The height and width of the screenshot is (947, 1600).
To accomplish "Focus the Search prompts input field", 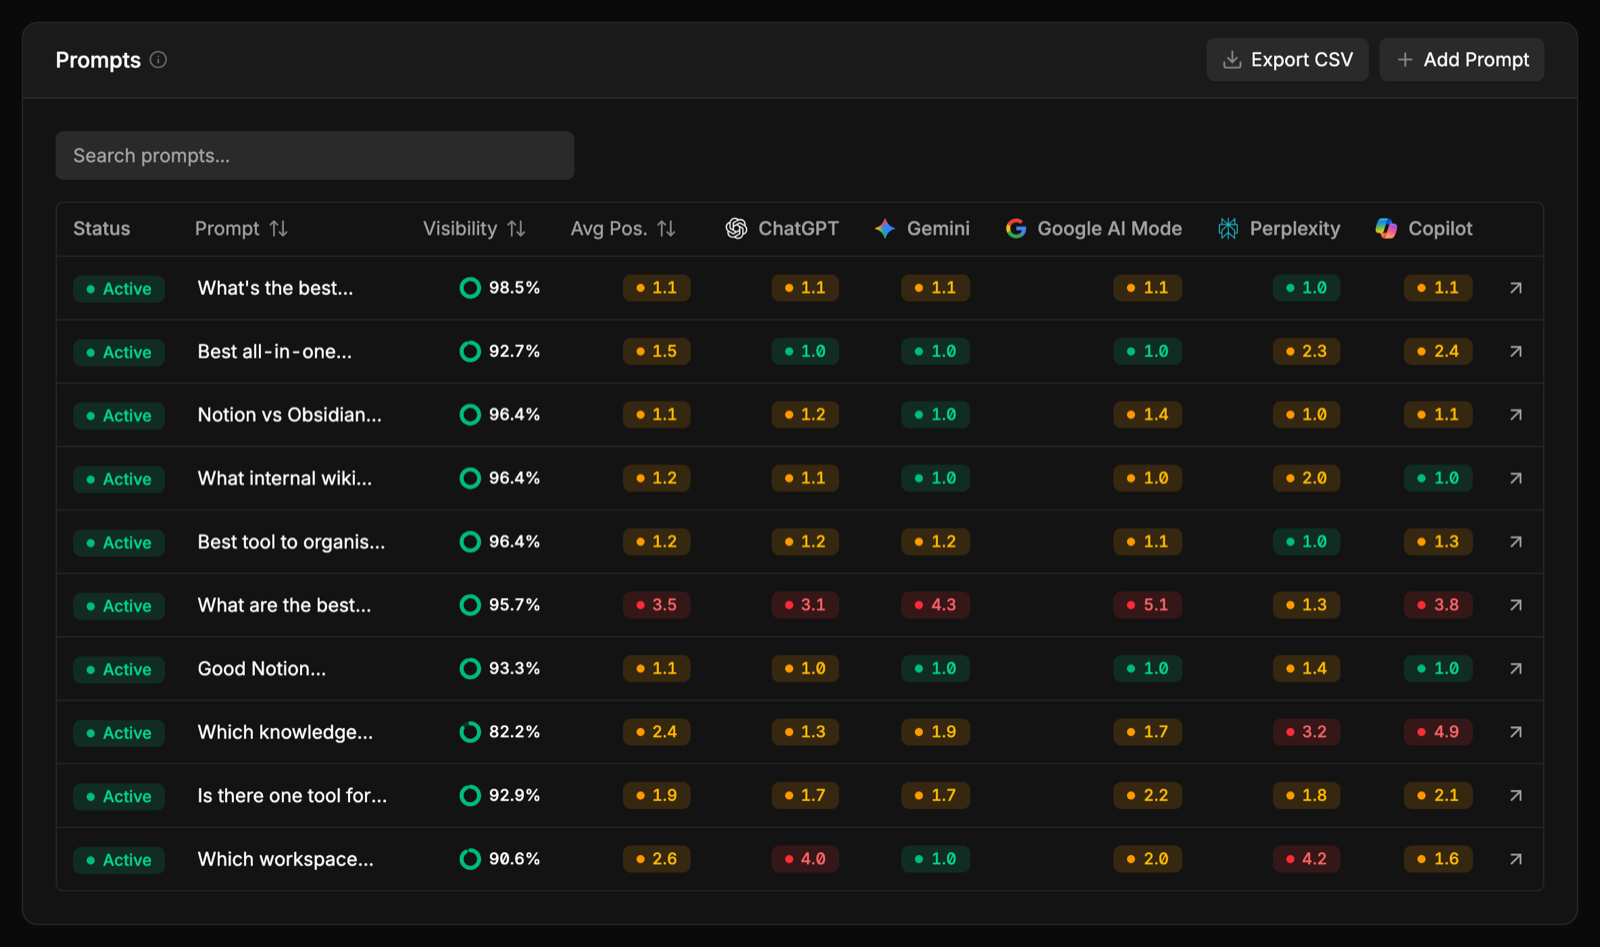I will click(315, 156).
